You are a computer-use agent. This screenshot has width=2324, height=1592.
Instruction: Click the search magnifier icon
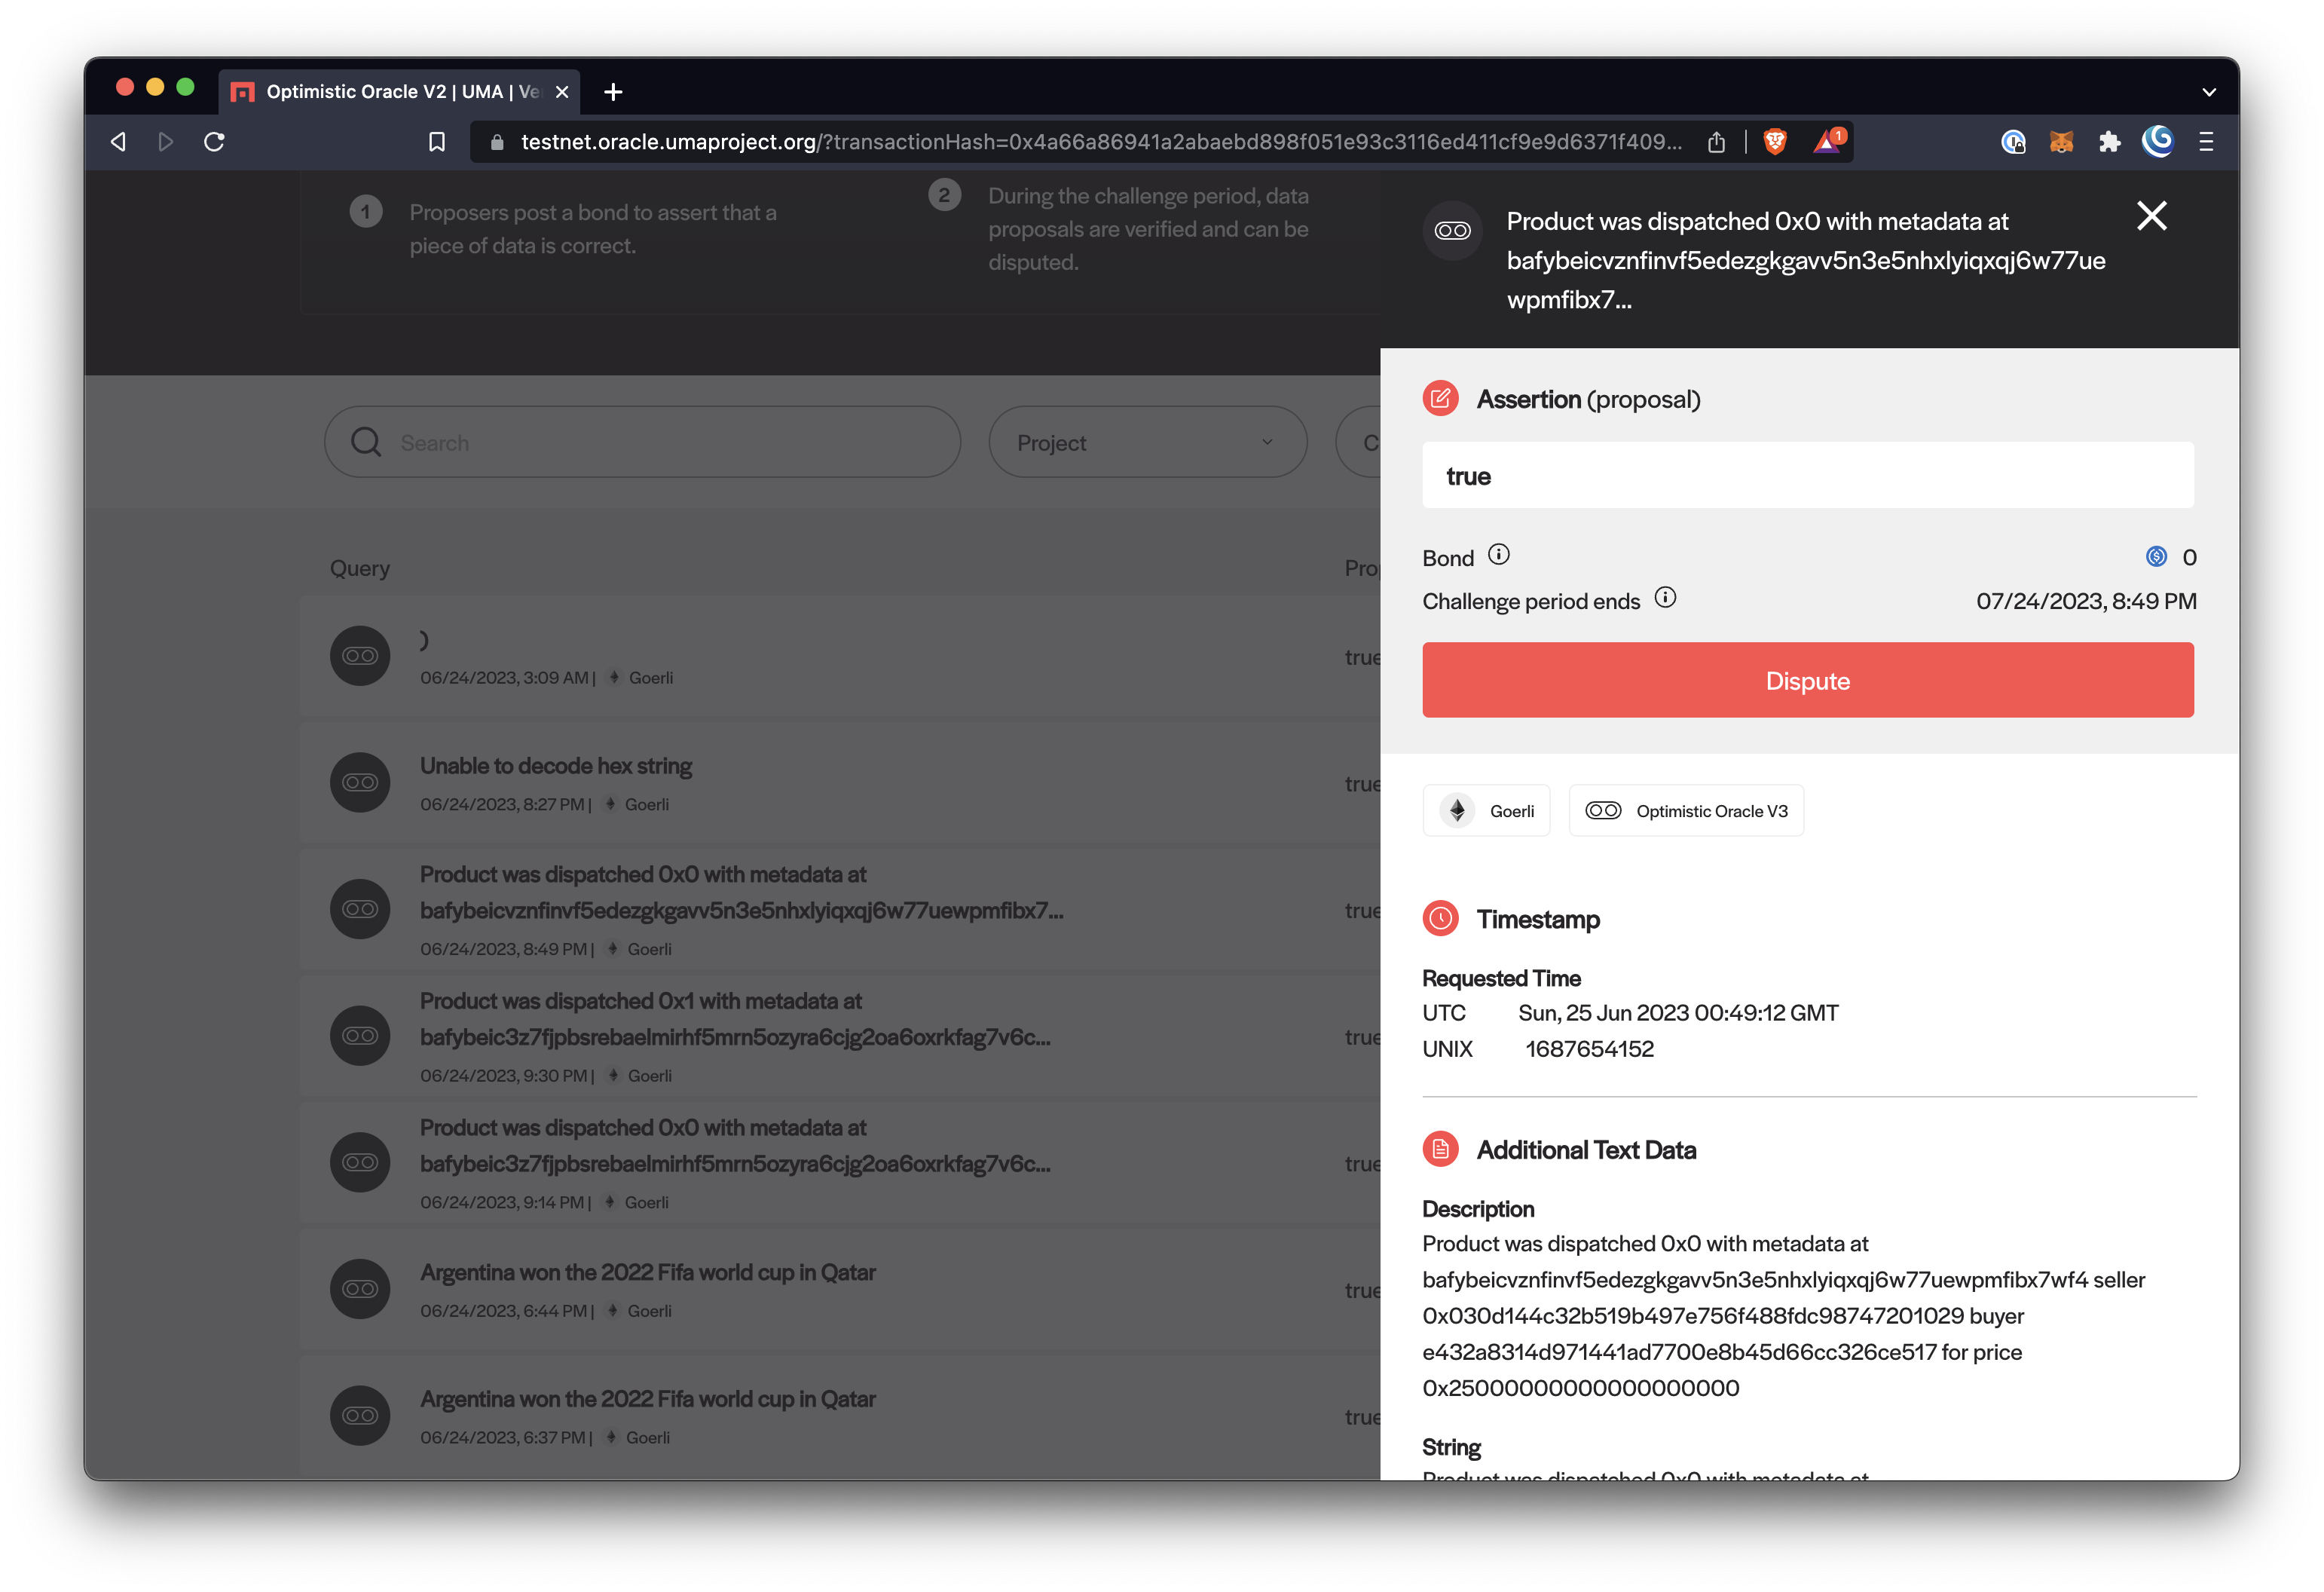click(366, 442)
